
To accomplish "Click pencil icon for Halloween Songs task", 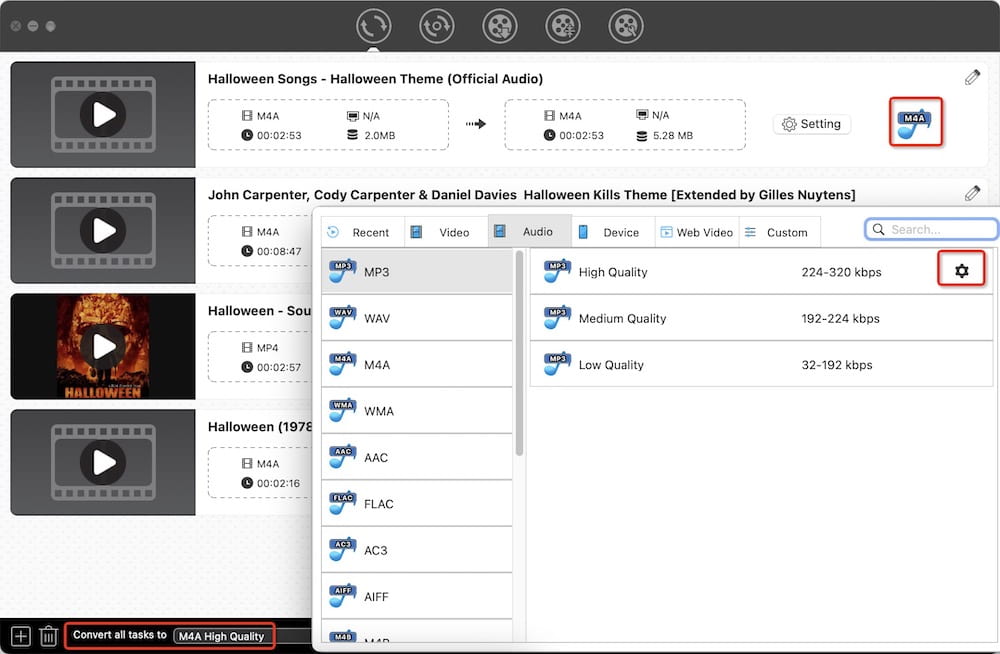I will [972, 78].
